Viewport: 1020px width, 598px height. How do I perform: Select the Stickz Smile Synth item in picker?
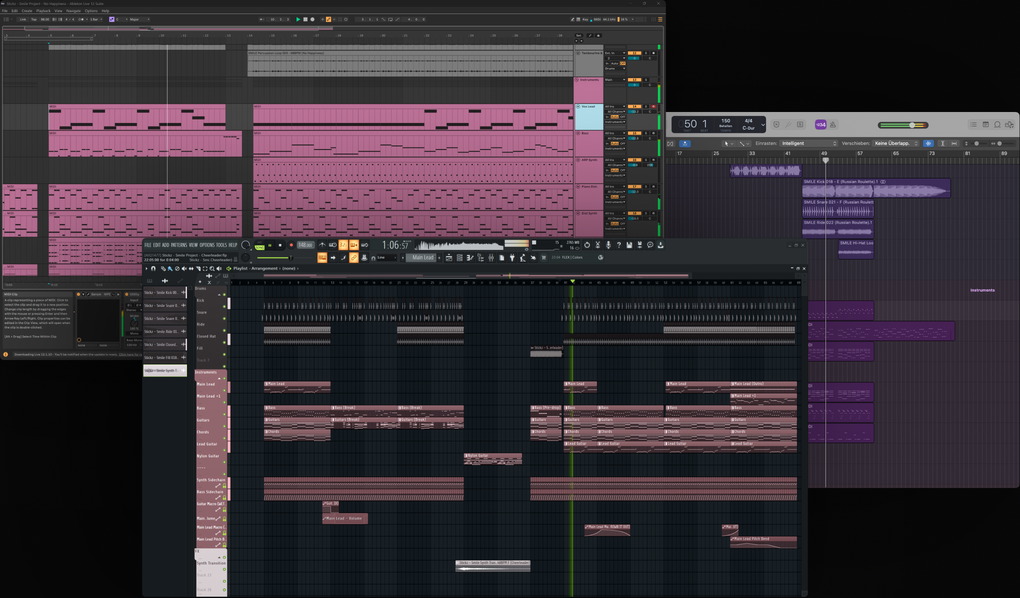165,370
